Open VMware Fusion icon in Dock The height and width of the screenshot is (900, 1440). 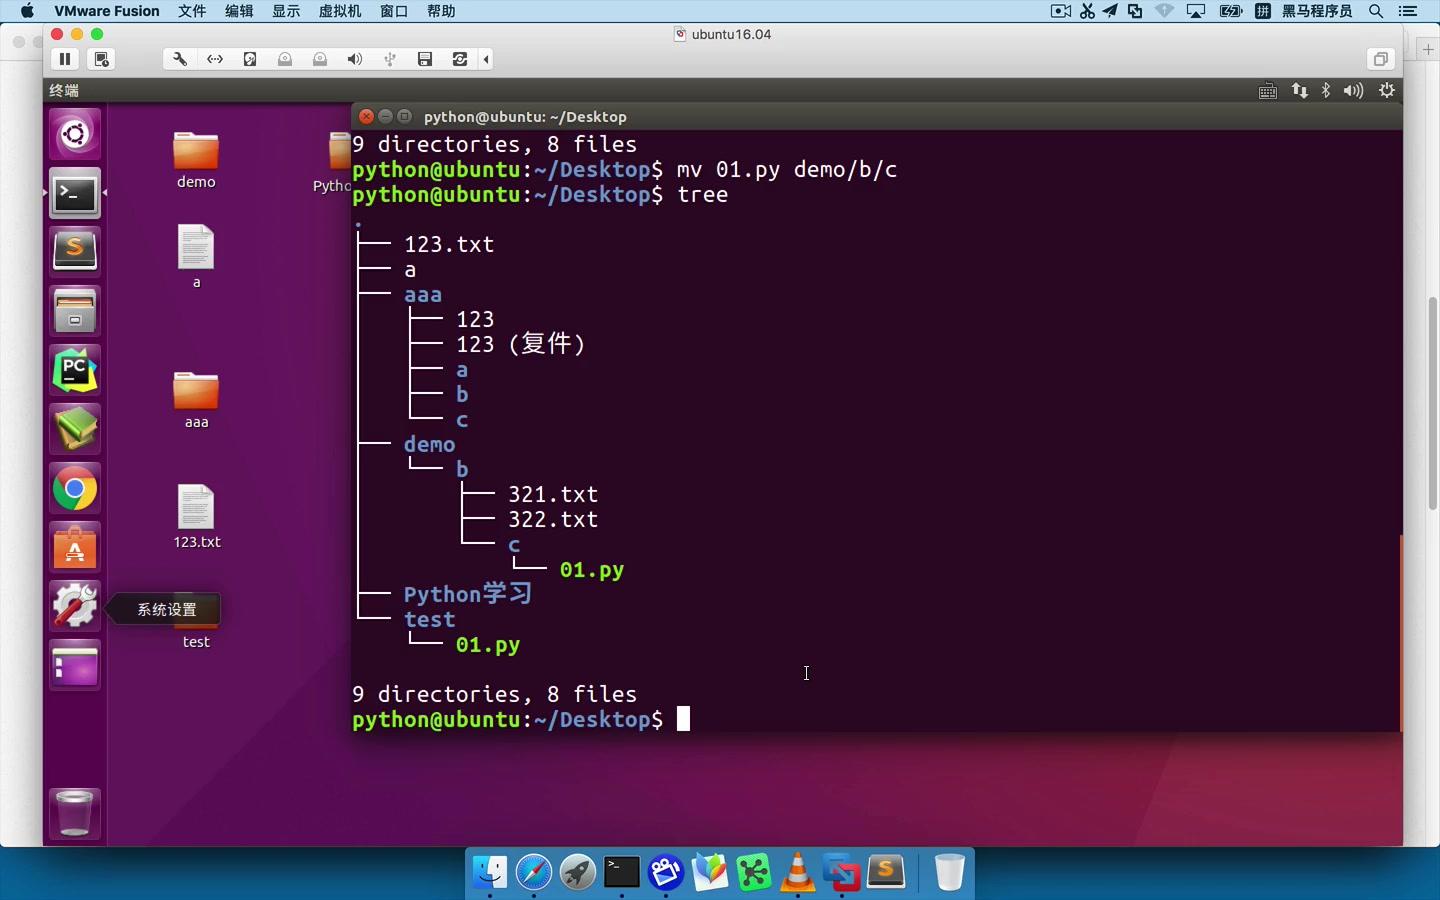coord(842,873)
